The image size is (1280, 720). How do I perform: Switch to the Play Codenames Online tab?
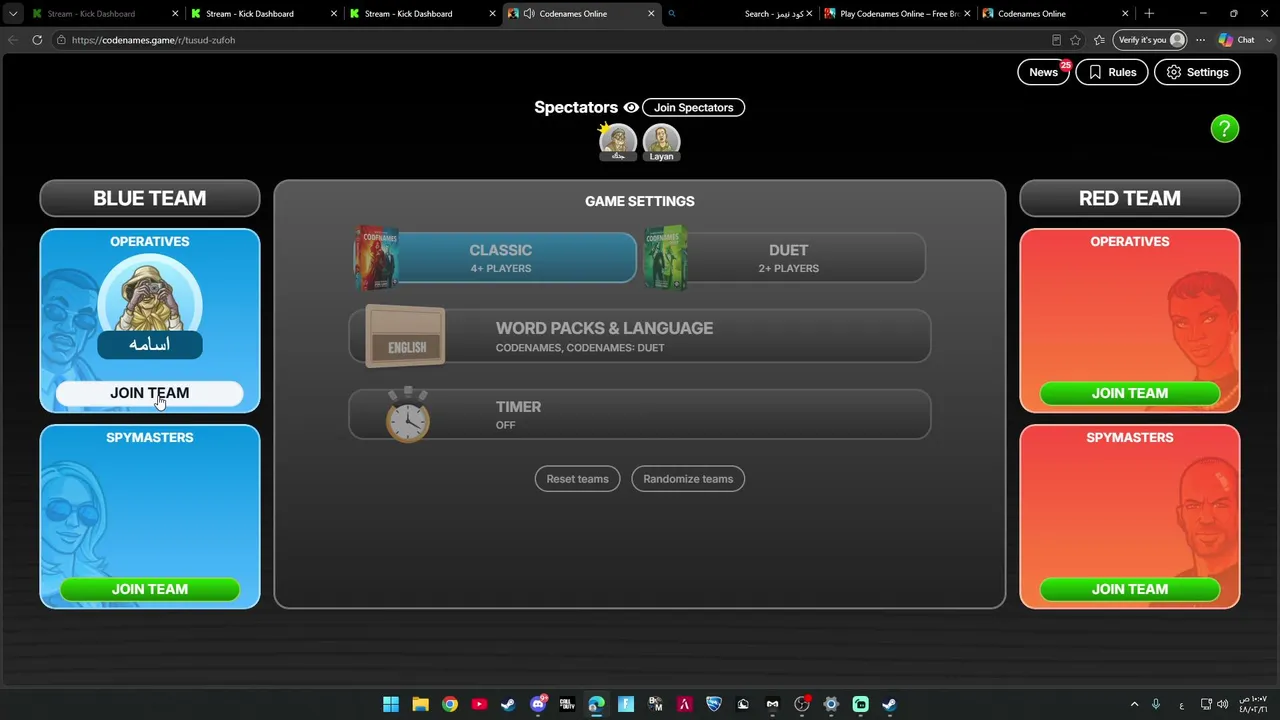(x=897, y=14)
